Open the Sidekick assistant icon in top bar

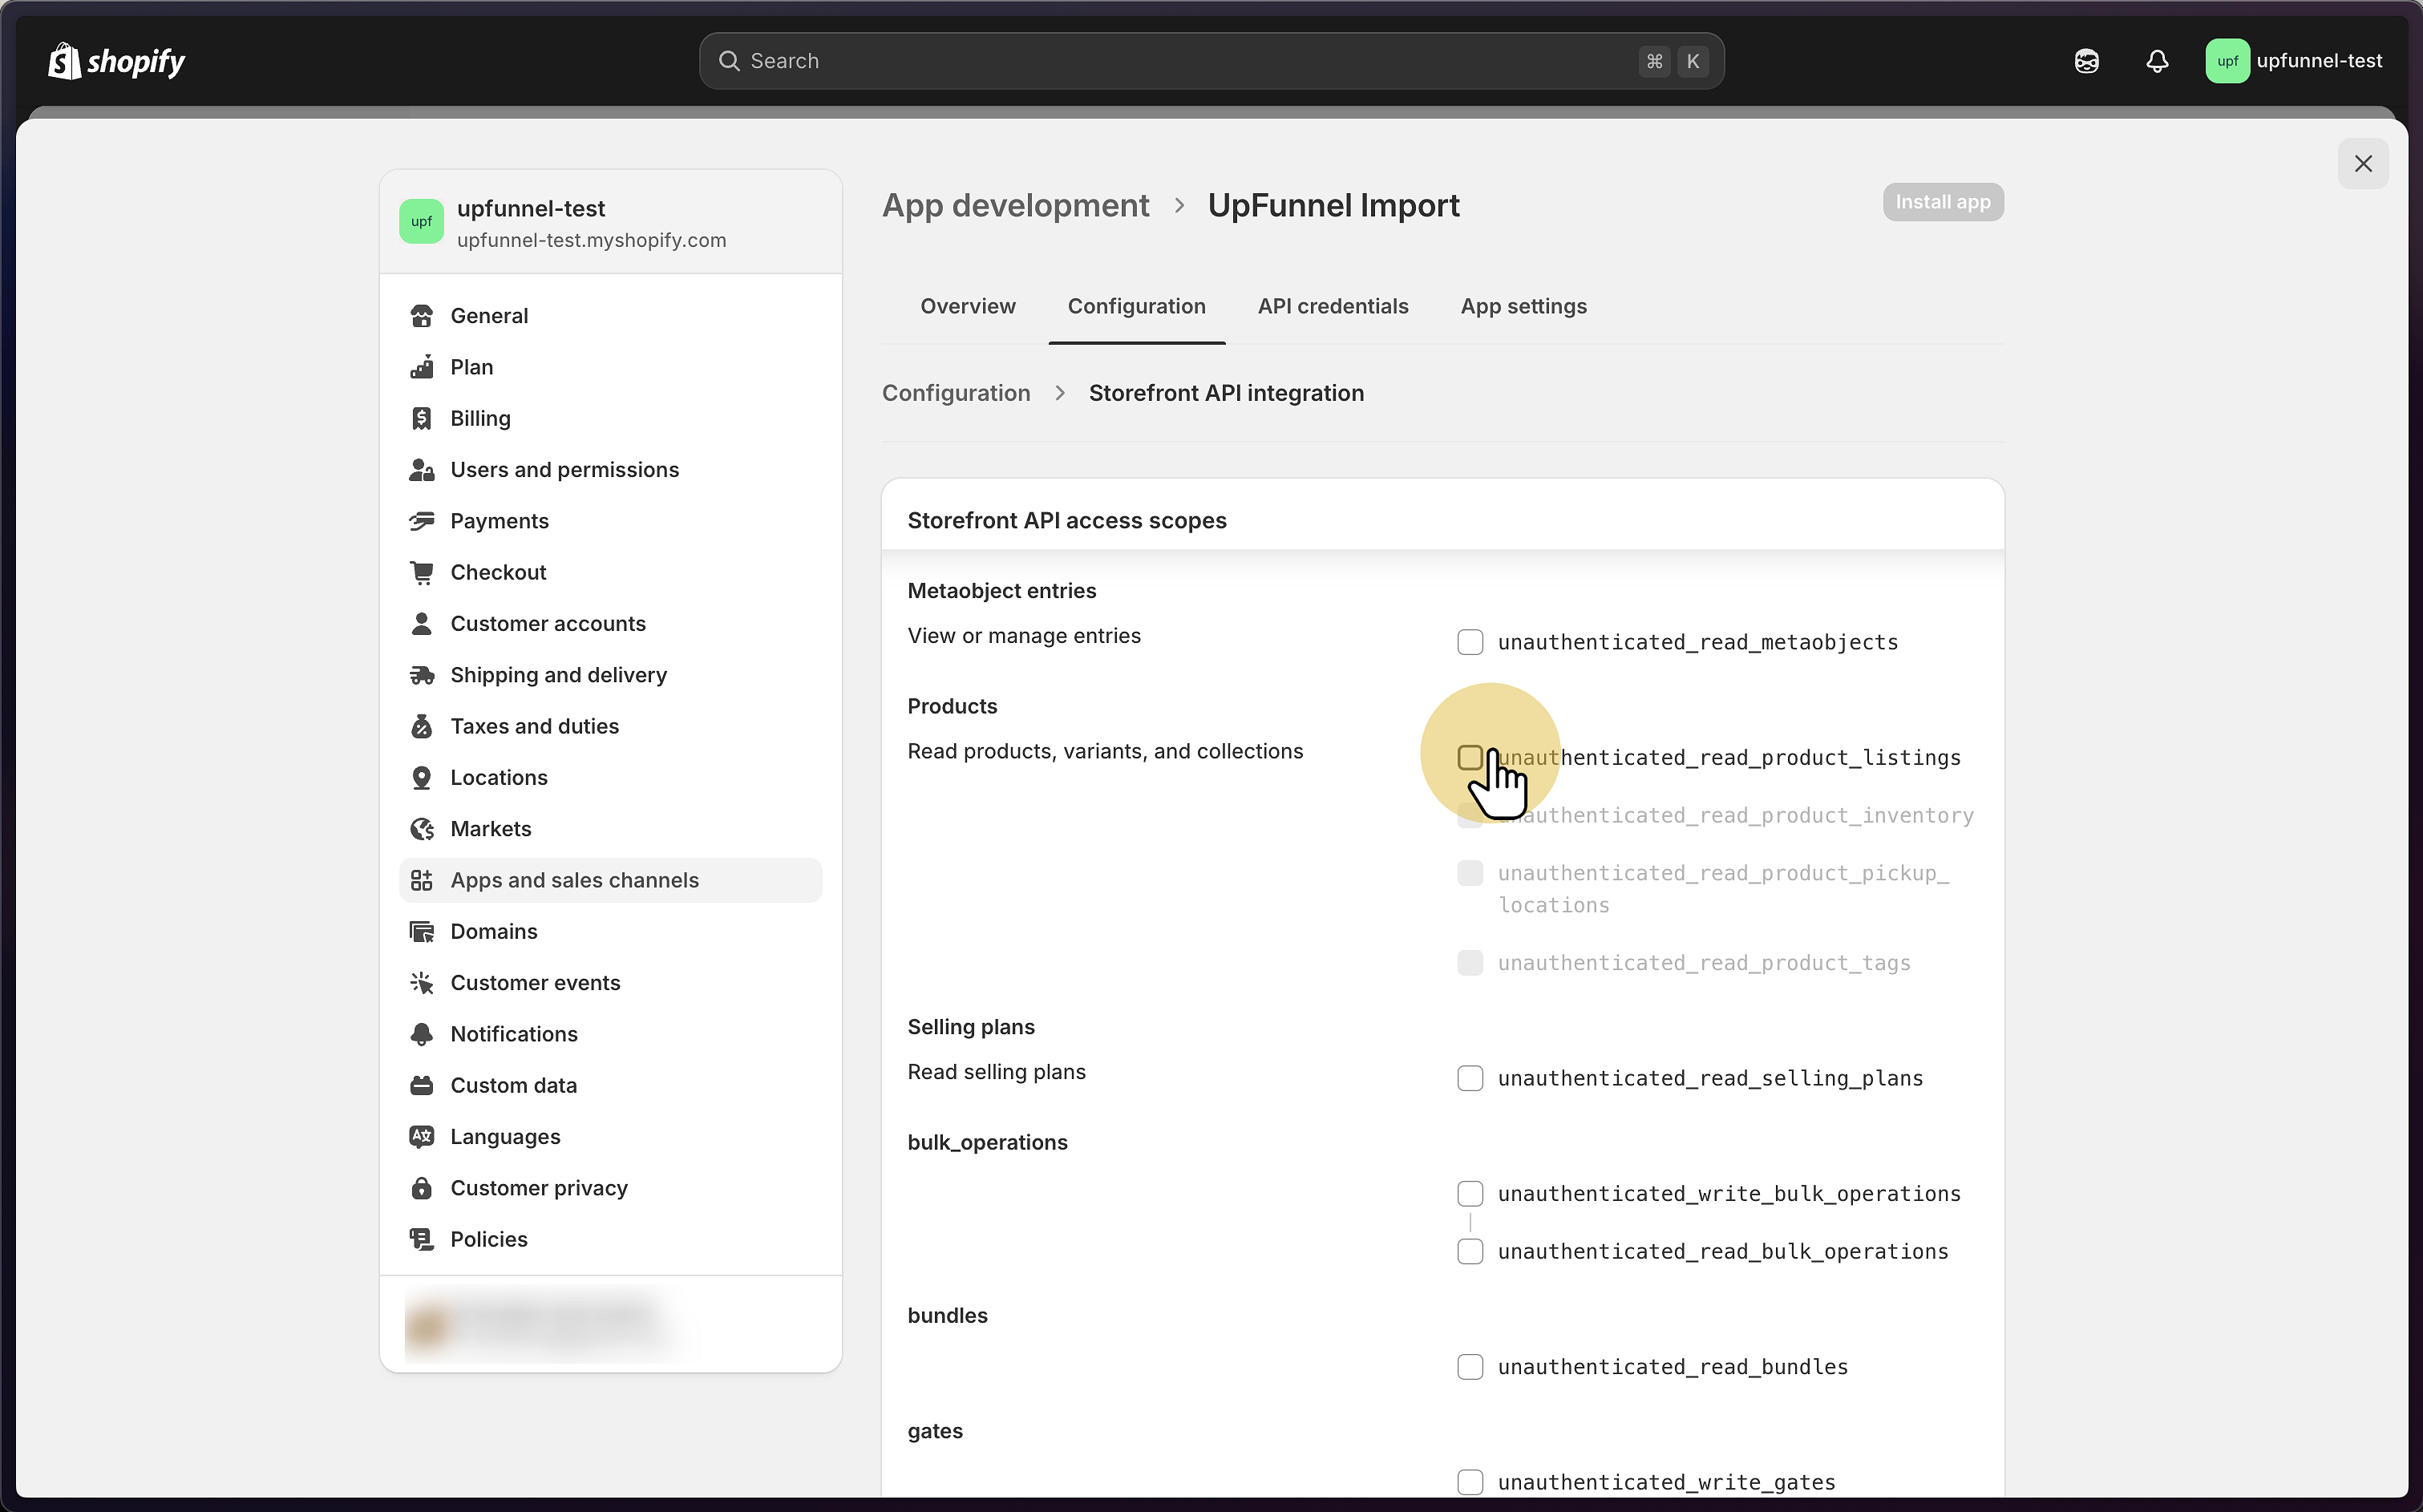coord(2086,61)
